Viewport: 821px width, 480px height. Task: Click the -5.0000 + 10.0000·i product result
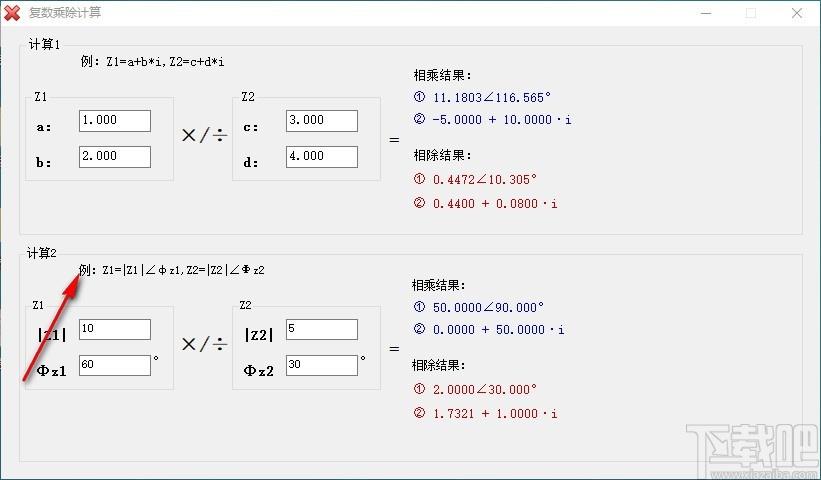click(502, 119)
